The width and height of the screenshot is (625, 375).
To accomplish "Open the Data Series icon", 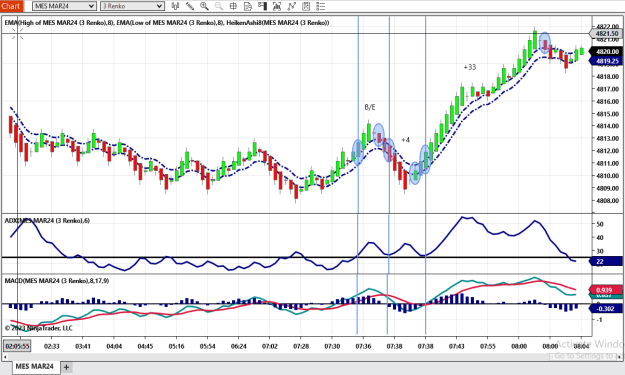I will [x=277, y=6].
